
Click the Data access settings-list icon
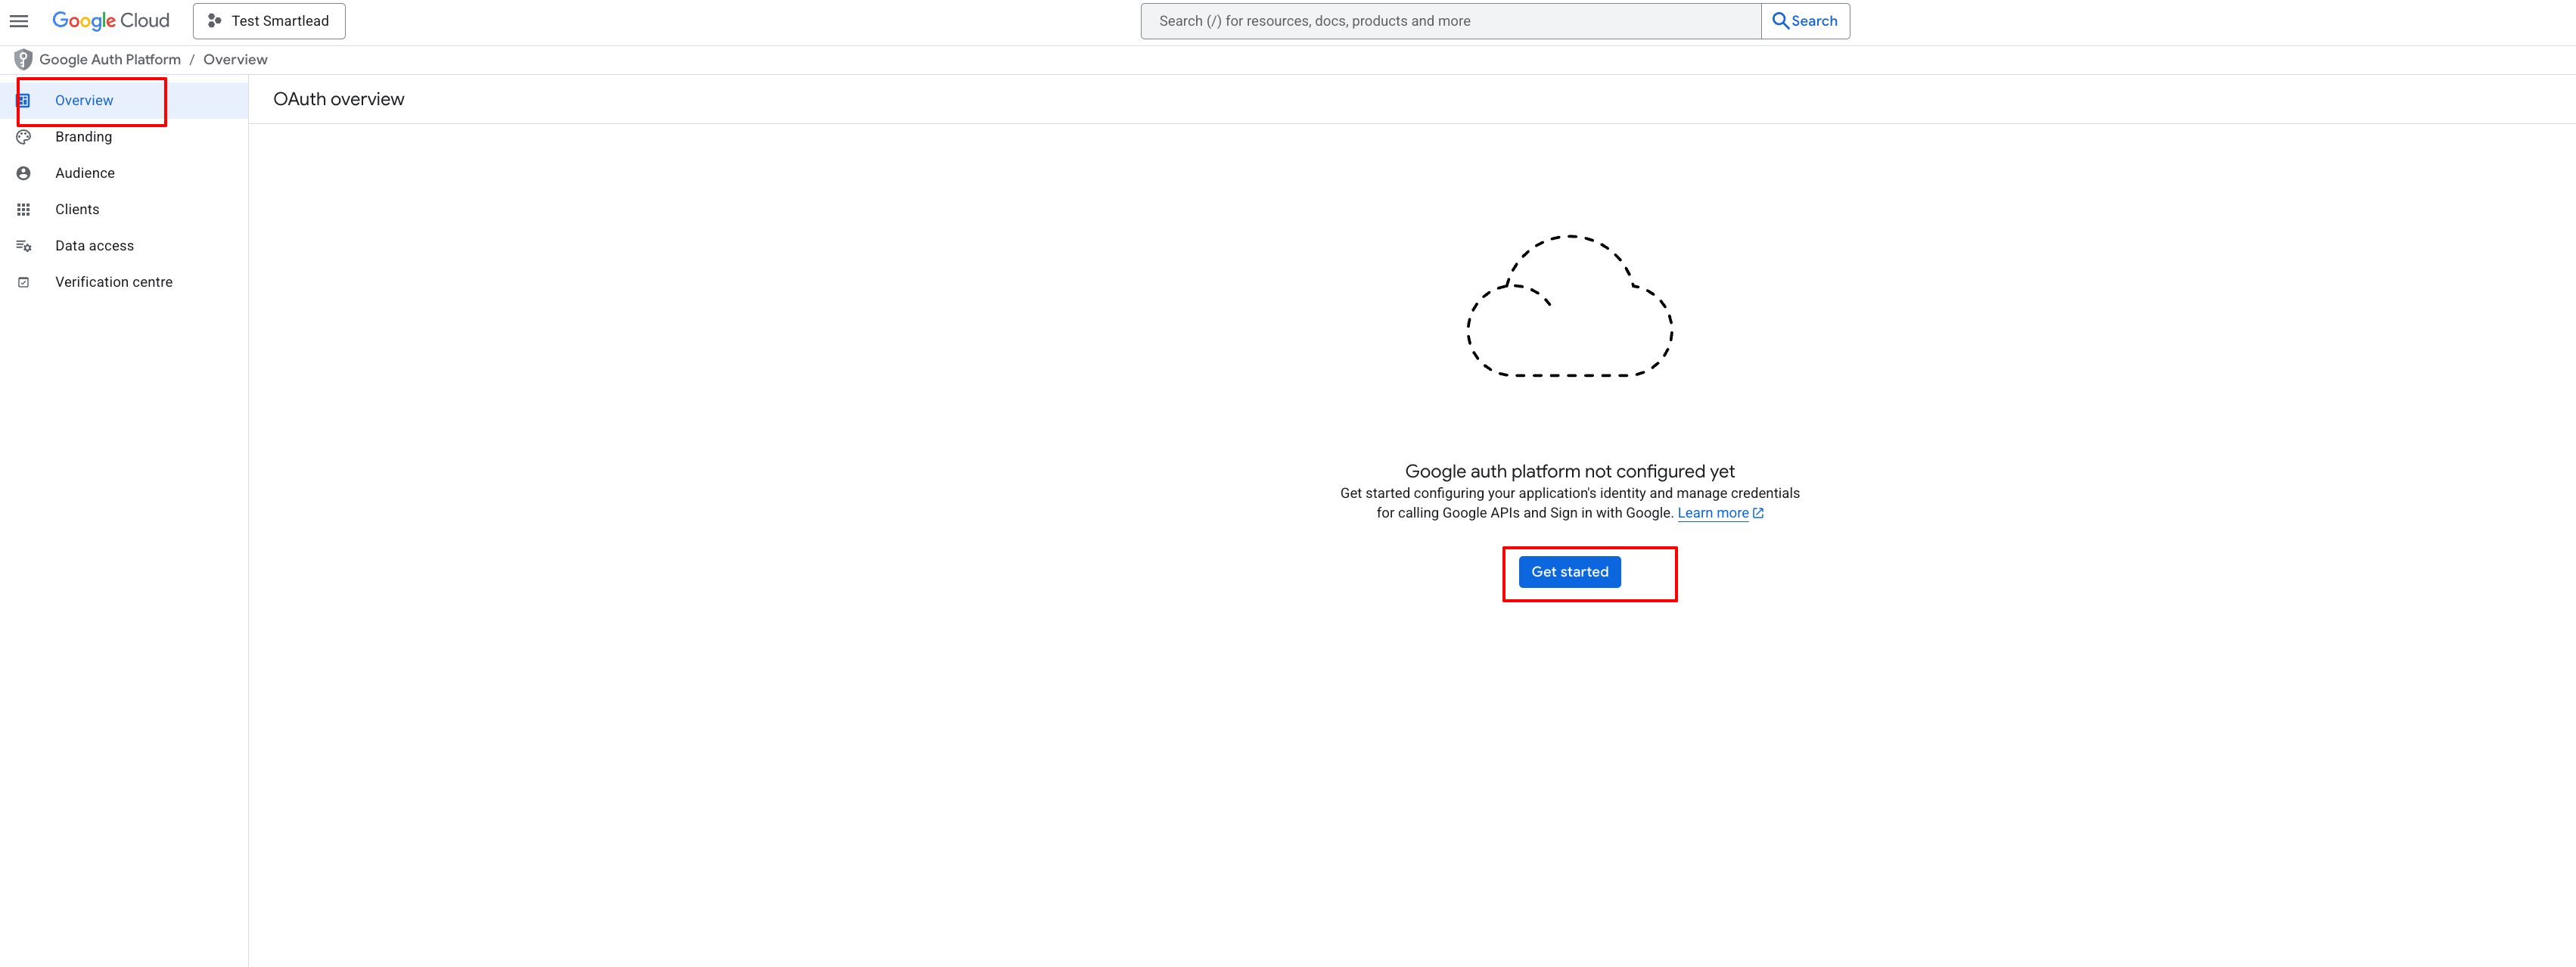(24, 246)
